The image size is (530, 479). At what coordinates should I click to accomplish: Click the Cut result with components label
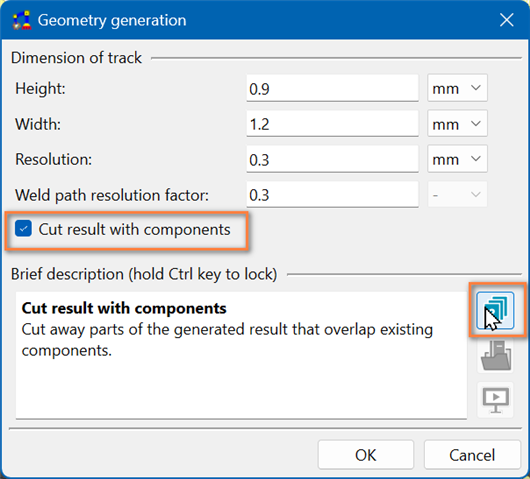[134, 229]
